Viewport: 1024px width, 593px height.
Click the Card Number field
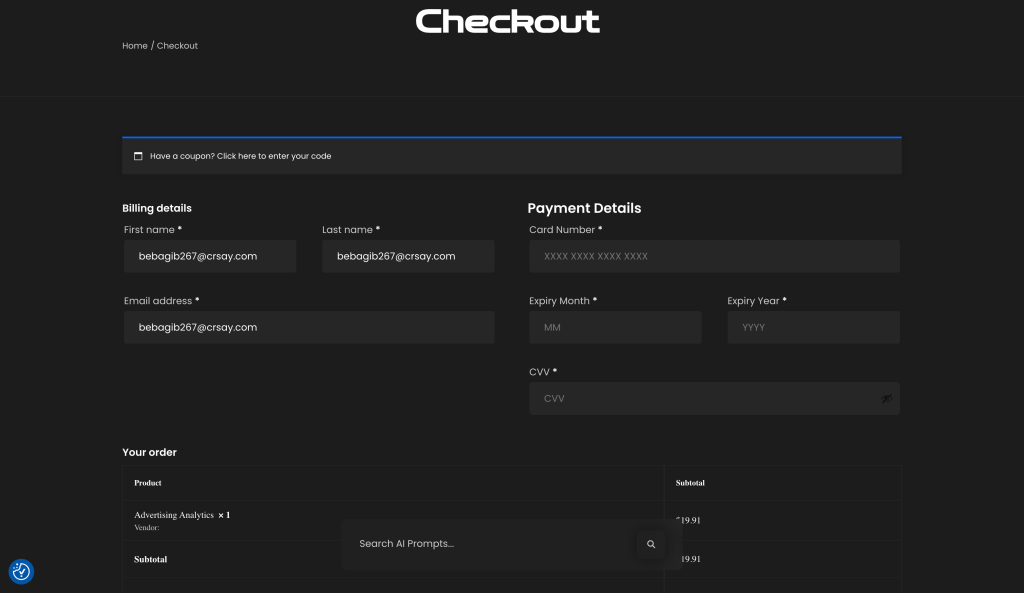pyautogui.click(x=714, y=256)
